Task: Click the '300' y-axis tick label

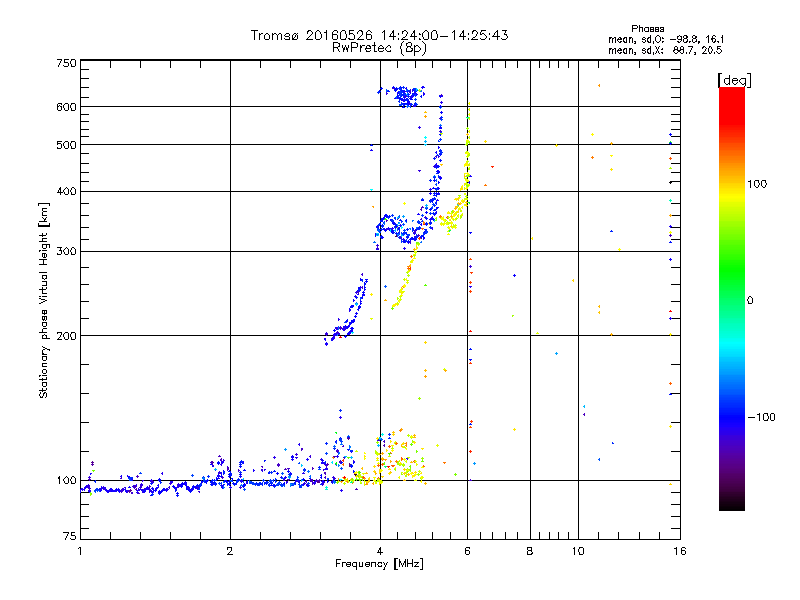Action: [67, 252]
